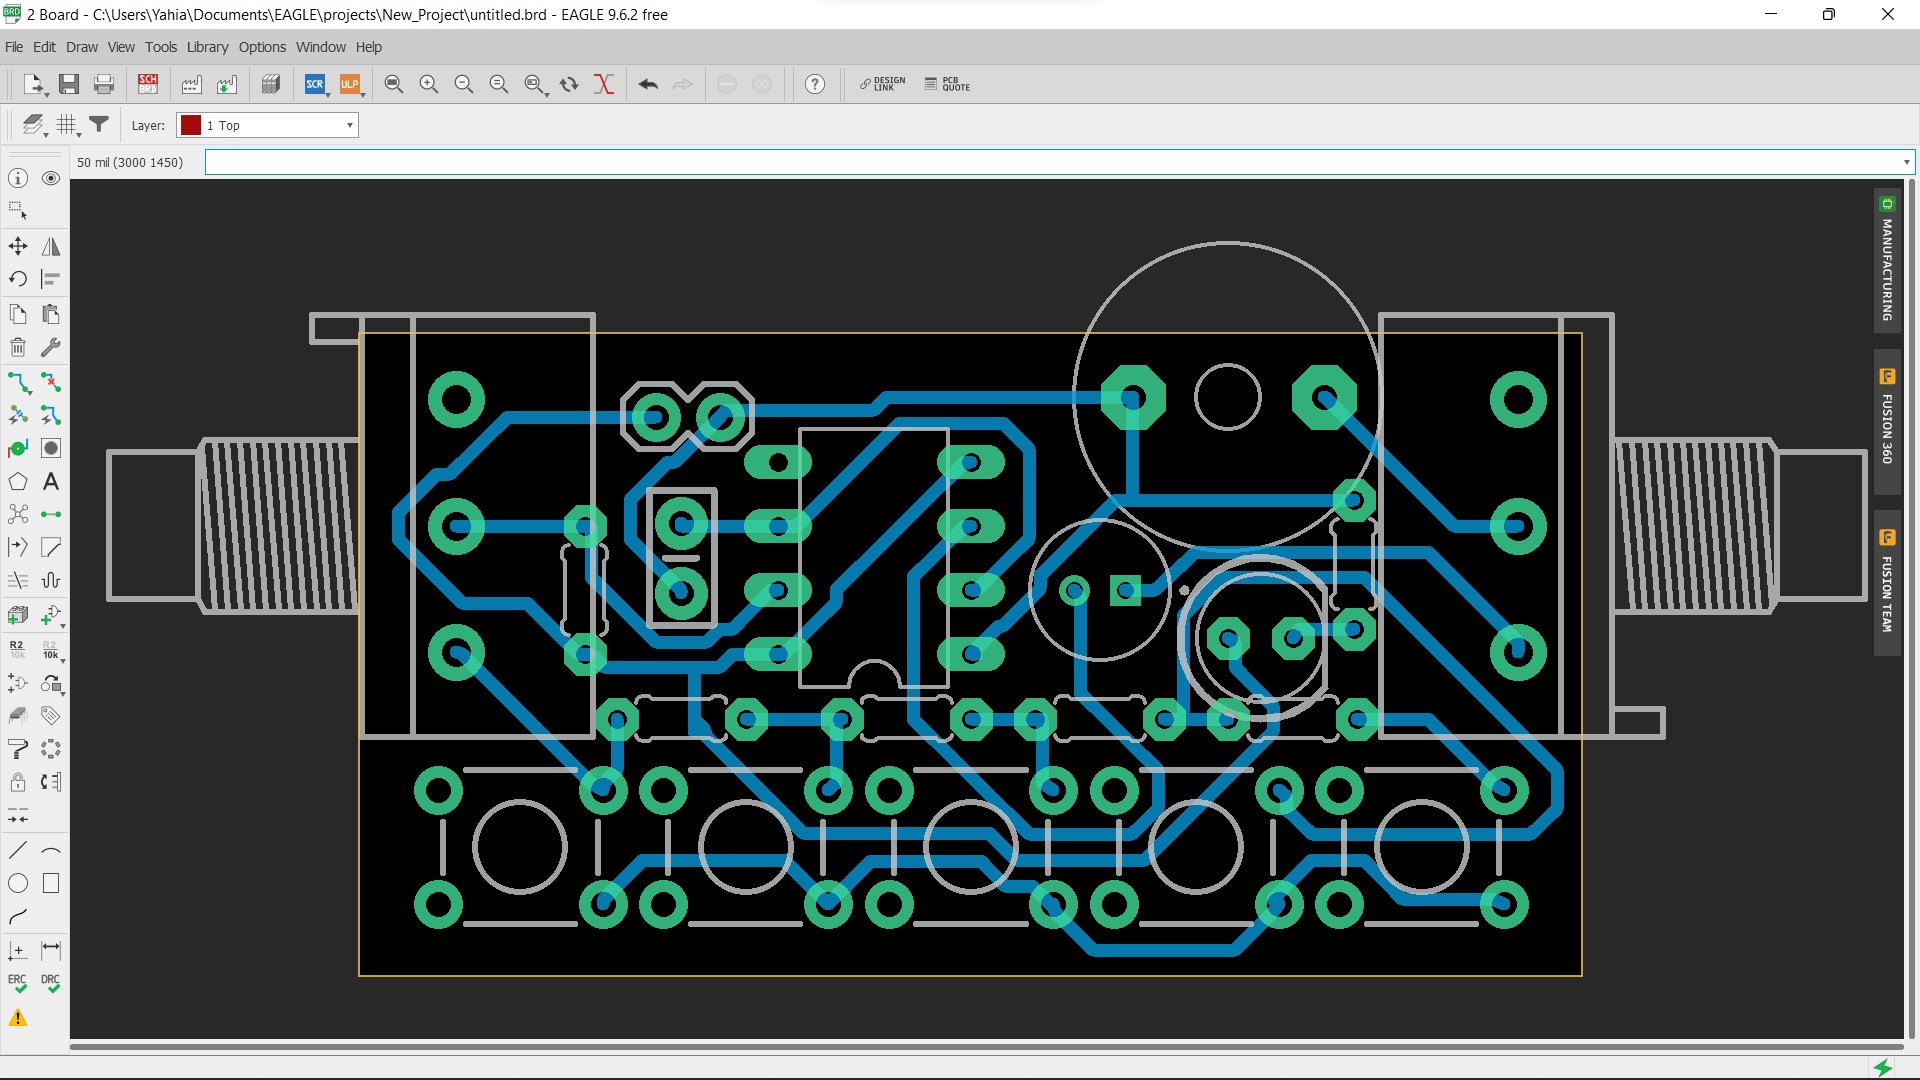Image resolution: width=1920 pixels, height=1080 pixels.
Task: Toggle the Lock tool
Action: [18, 782]
